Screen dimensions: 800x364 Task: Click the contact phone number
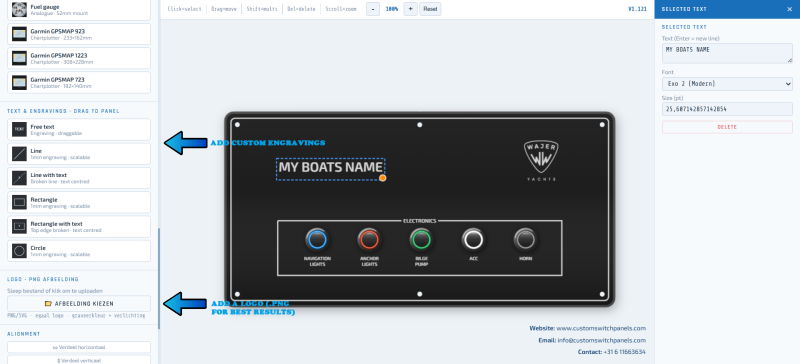tap(624, 352)
